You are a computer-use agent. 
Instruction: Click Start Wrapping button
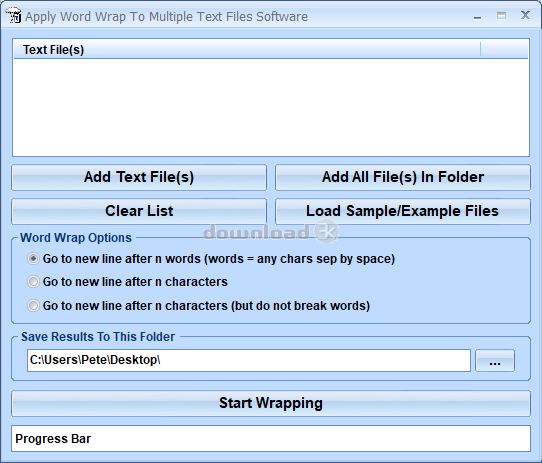pyautogui.click(x=271, y=404)
